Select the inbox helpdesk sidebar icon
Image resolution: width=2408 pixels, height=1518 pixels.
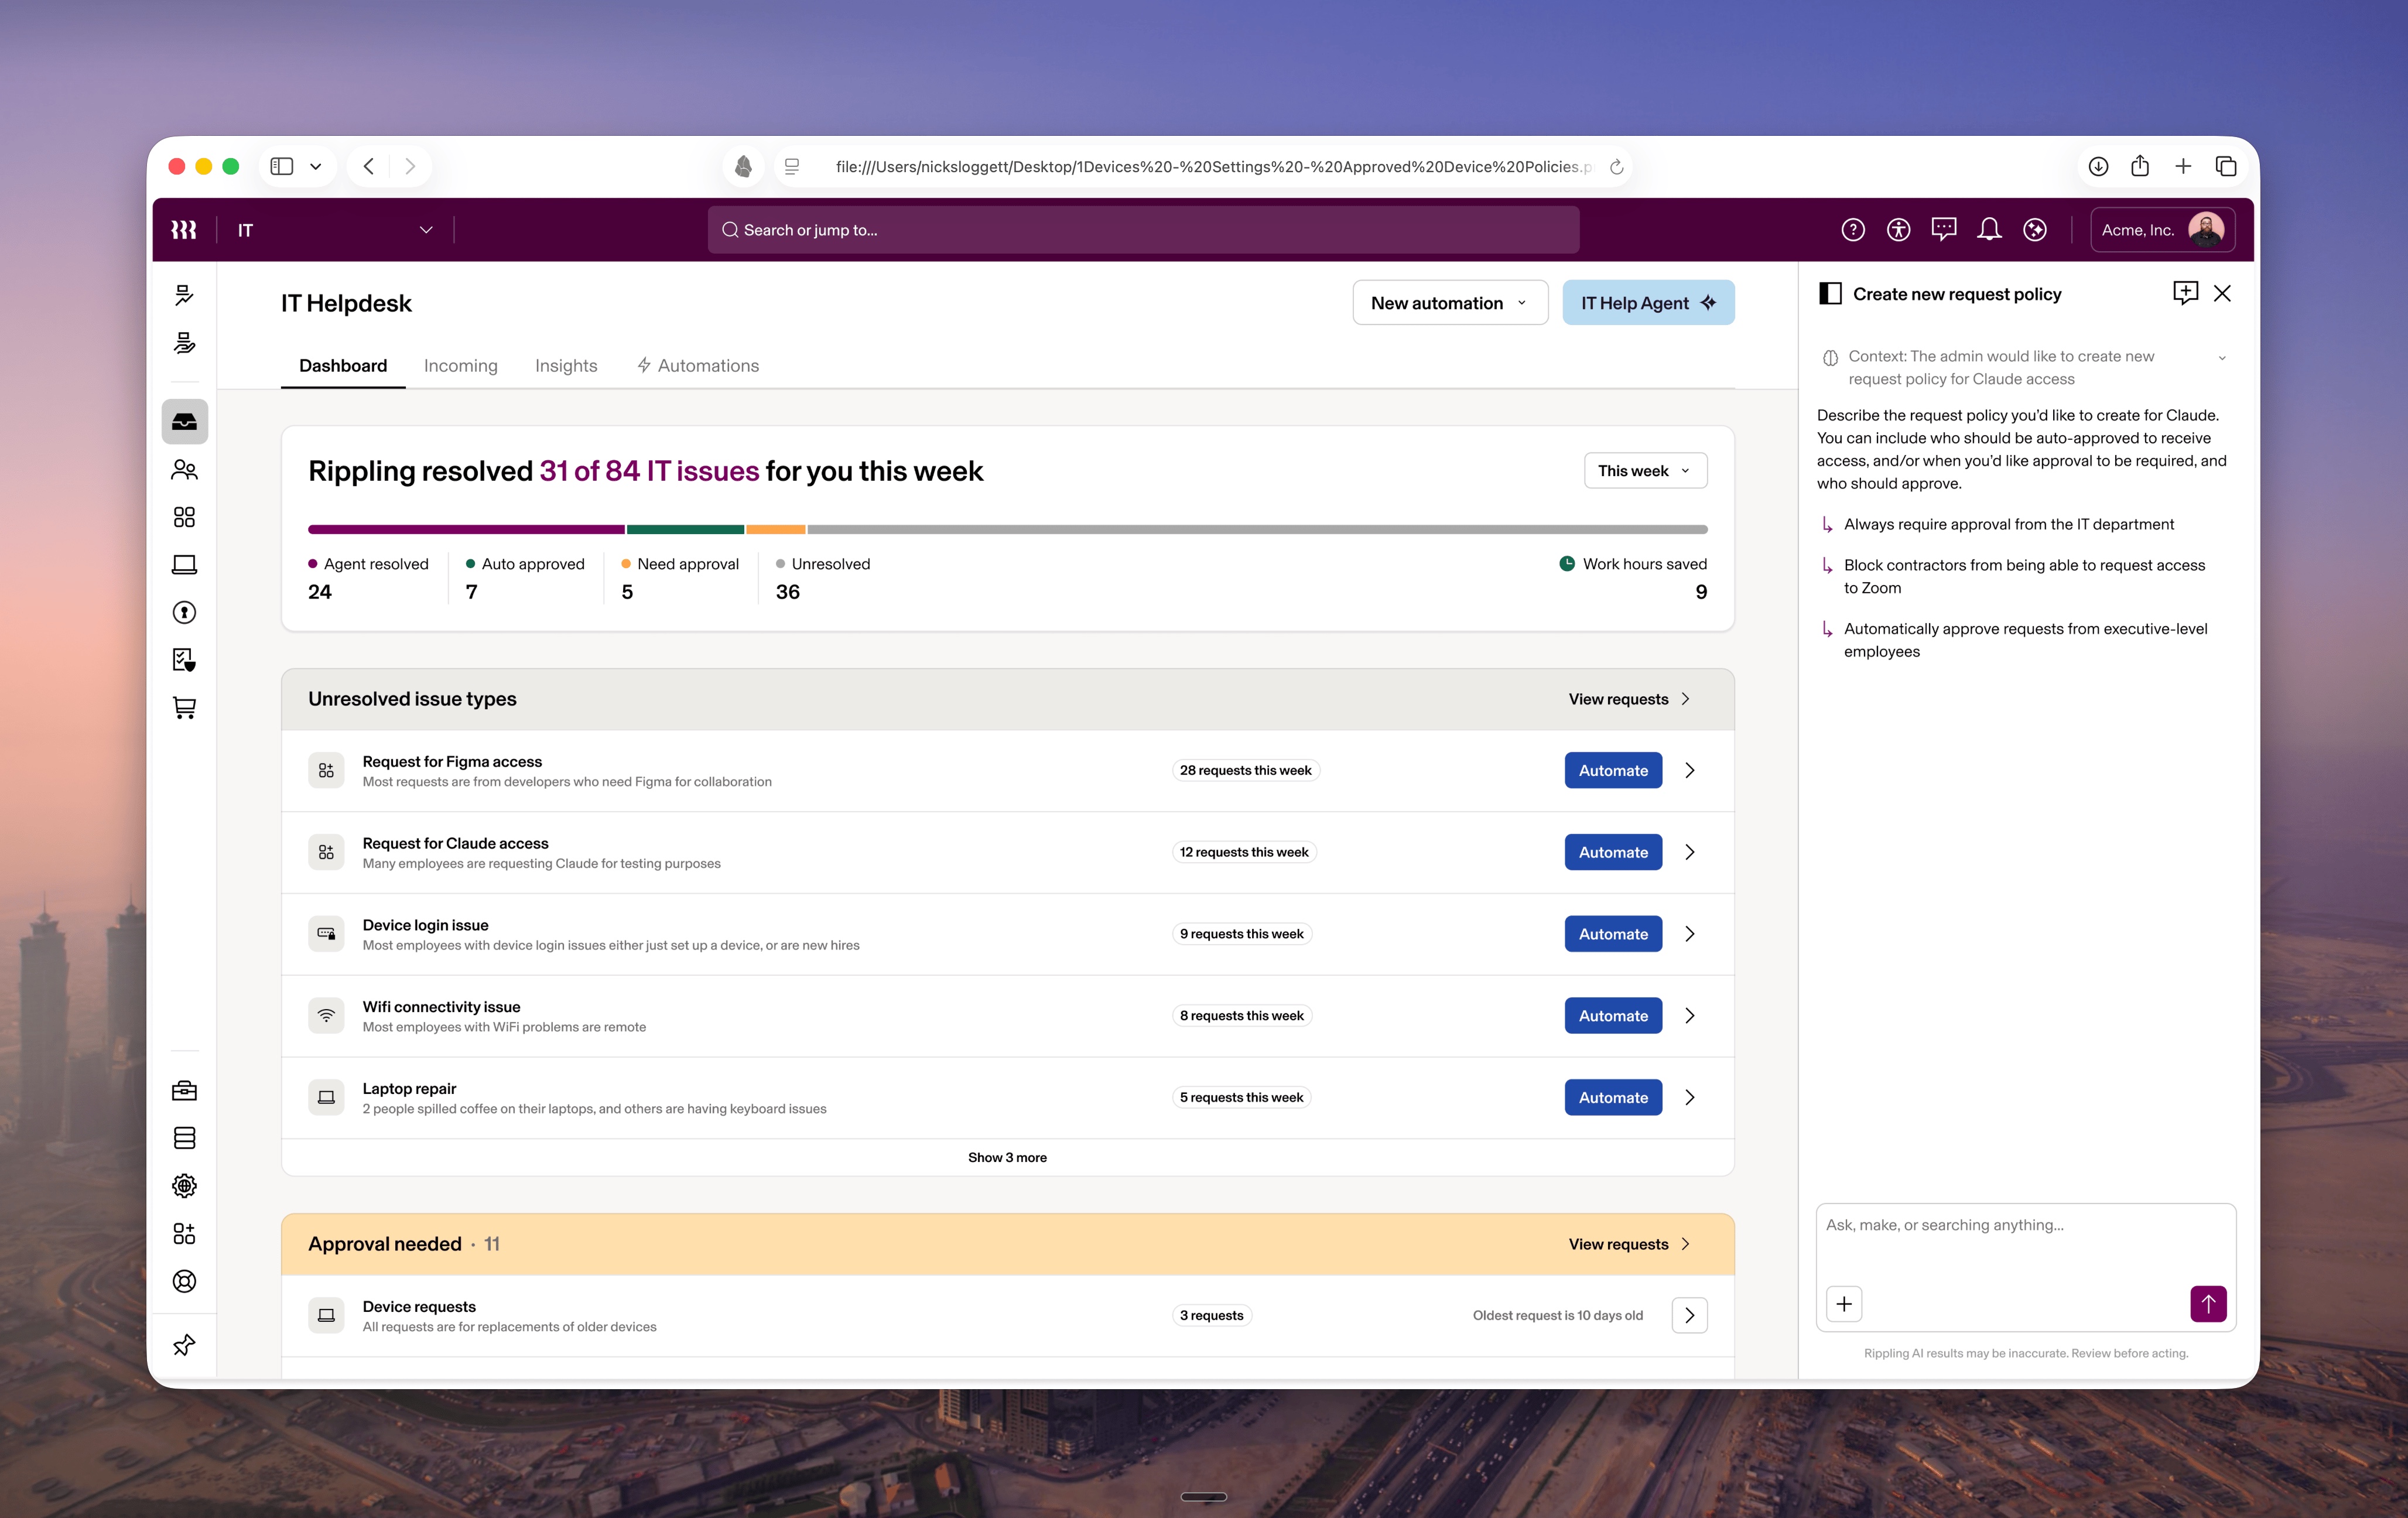[x=184, y=421]
